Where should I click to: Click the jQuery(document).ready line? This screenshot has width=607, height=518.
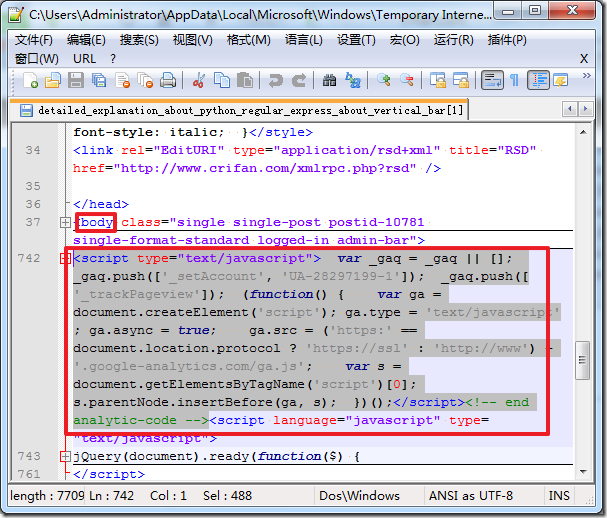217,457
